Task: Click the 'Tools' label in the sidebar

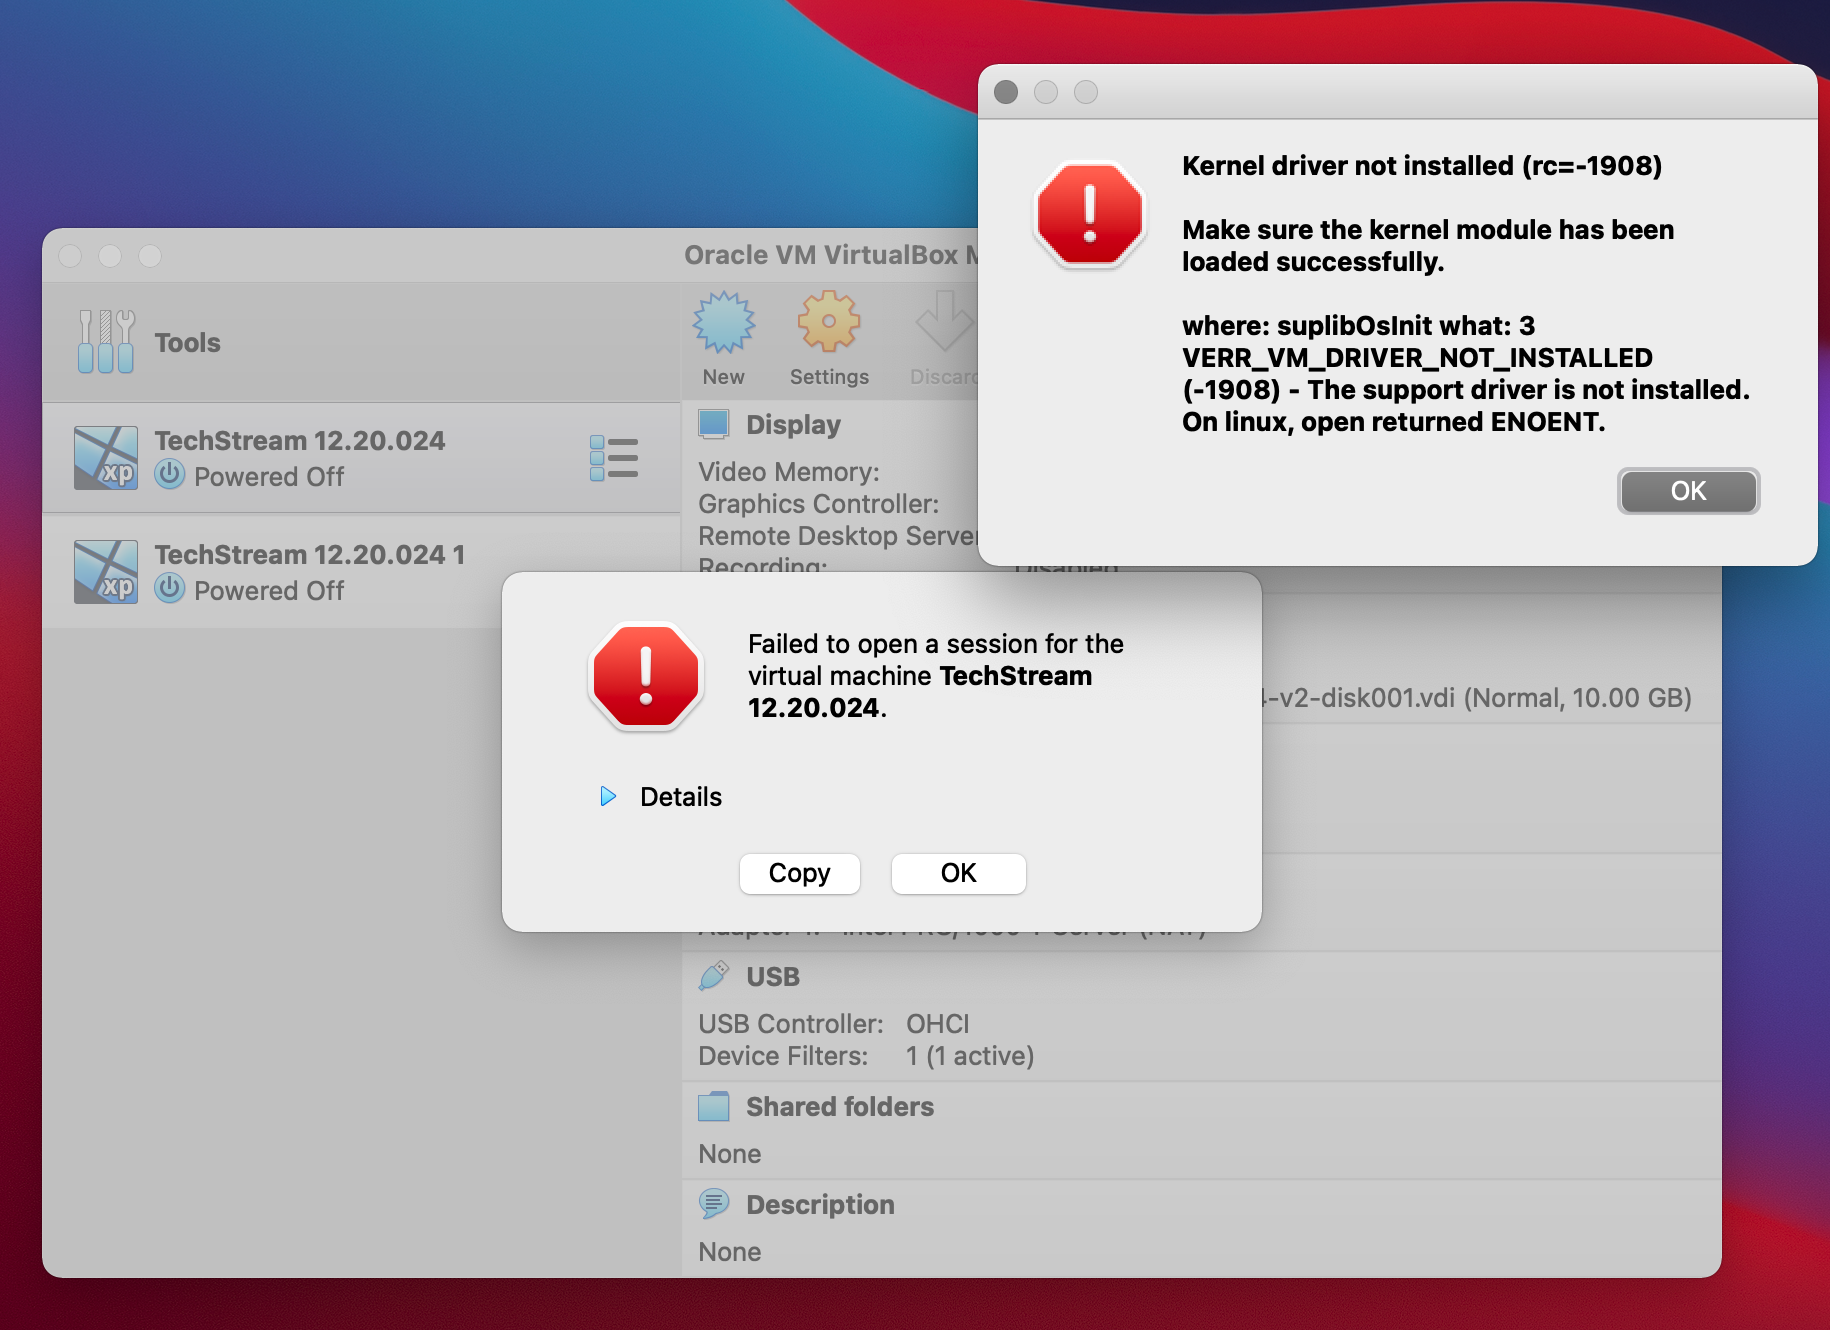Action: [x=187, y=343]
